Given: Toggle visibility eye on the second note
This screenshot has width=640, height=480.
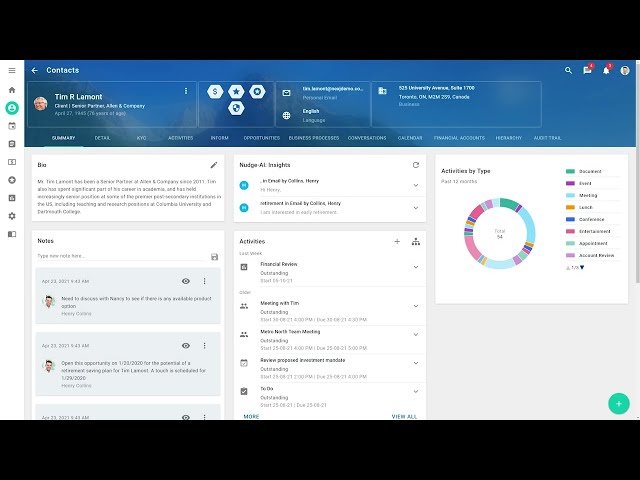Looking at the screenshot, I should pyautogui.click(x=186, y=346).
